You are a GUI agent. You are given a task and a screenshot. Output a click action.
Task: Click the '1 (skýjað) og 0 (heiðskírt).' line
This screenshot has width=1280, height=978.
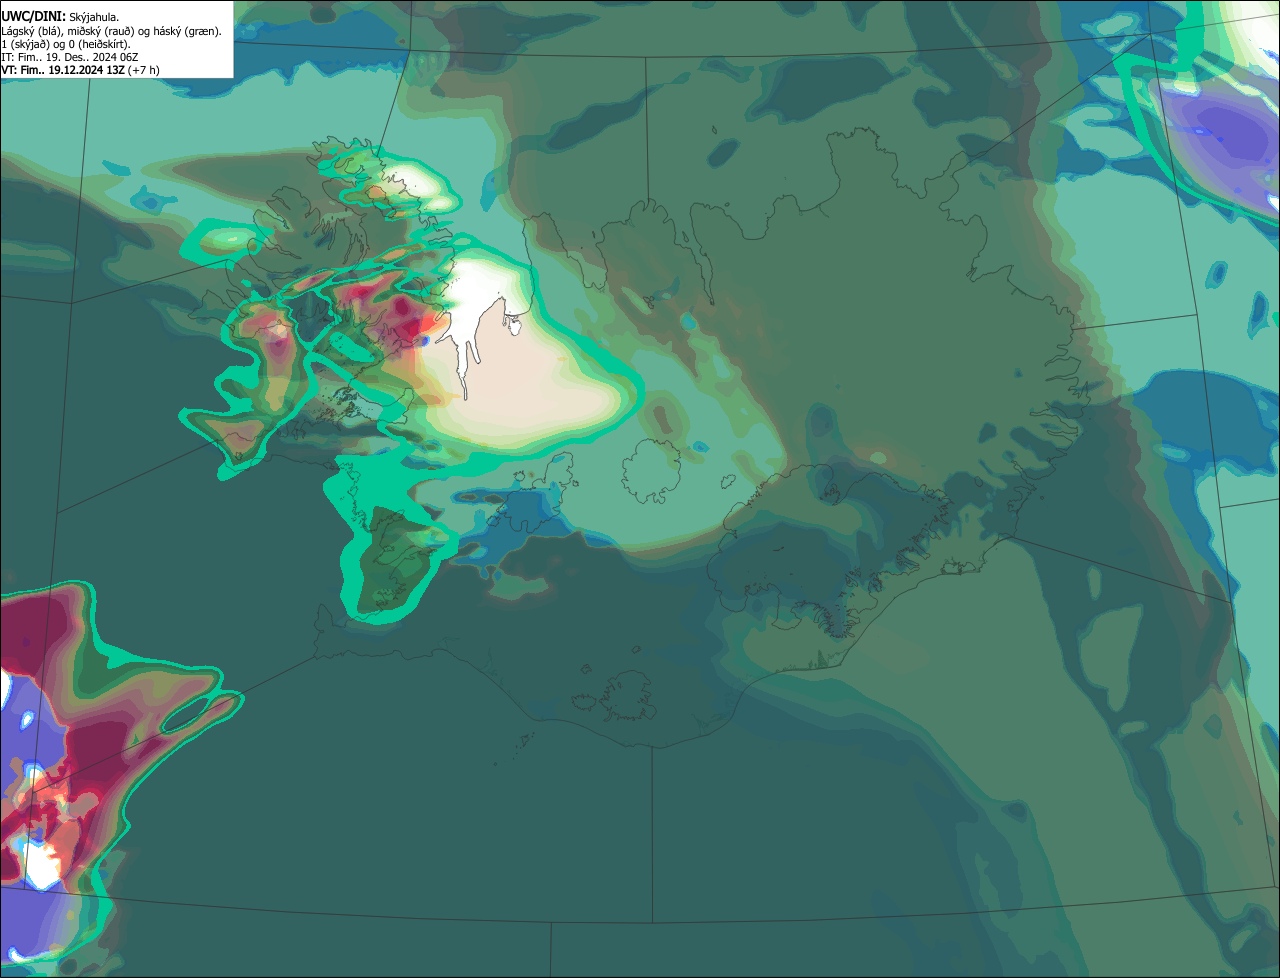[x=66, y=44]
